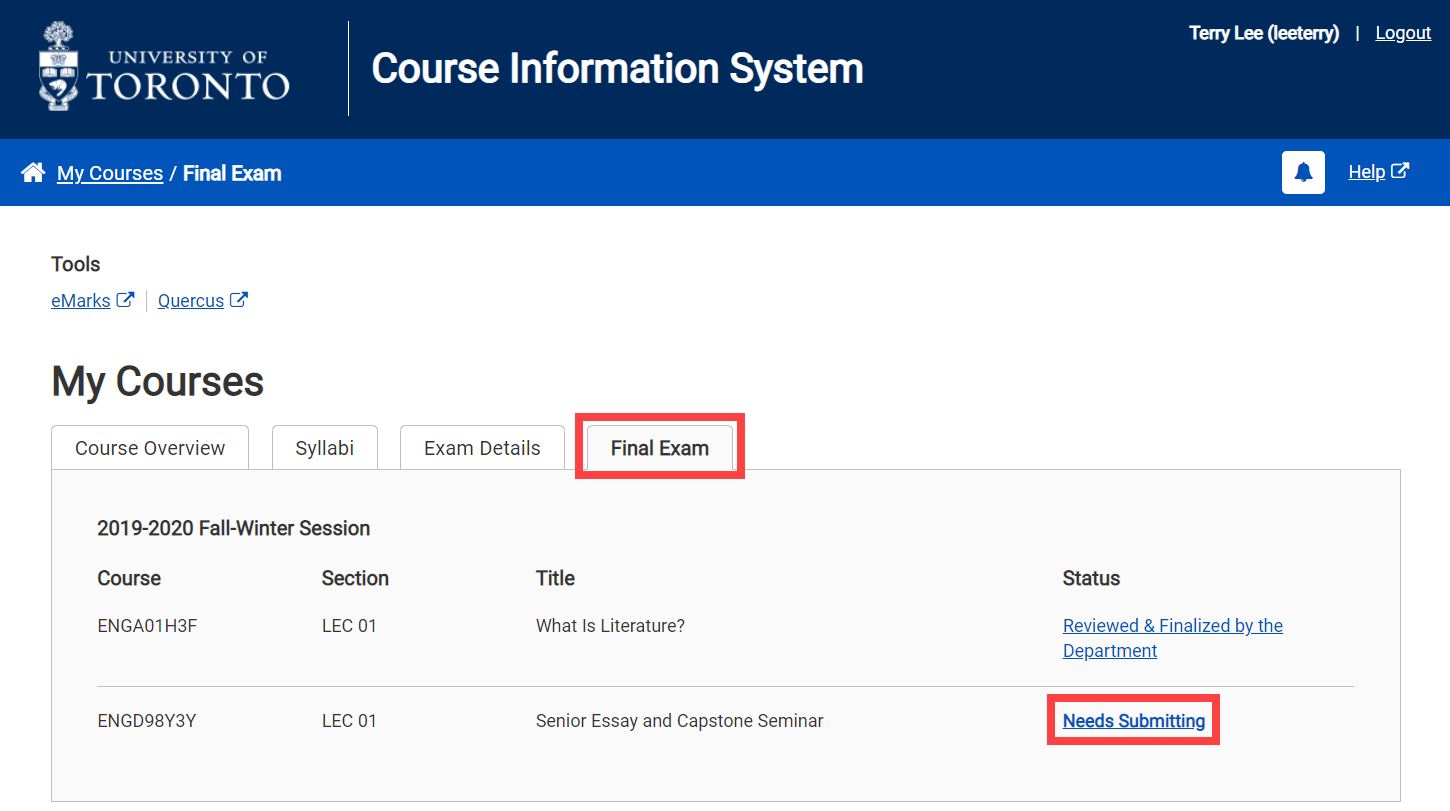Open the Help link
Screen dimensions: 1450x811
pyautogui.click(x=1366, y=172)
